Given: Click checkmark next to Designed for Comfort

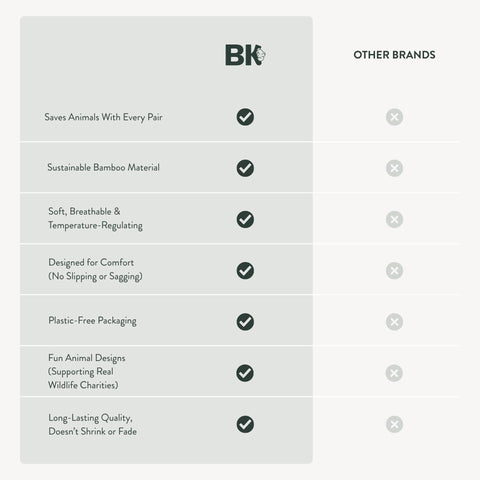Looking at the screenshot, I should click(x=245, y=271).
